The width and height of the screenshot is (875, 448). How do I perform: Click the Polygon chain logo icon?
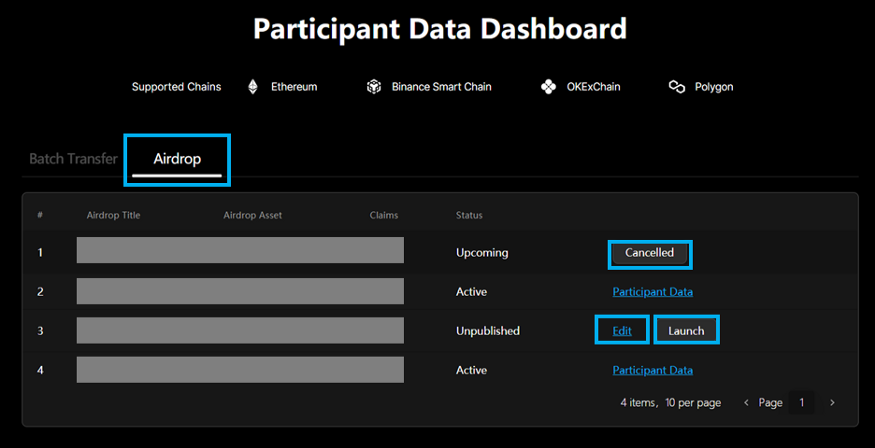tap(677, 87)
